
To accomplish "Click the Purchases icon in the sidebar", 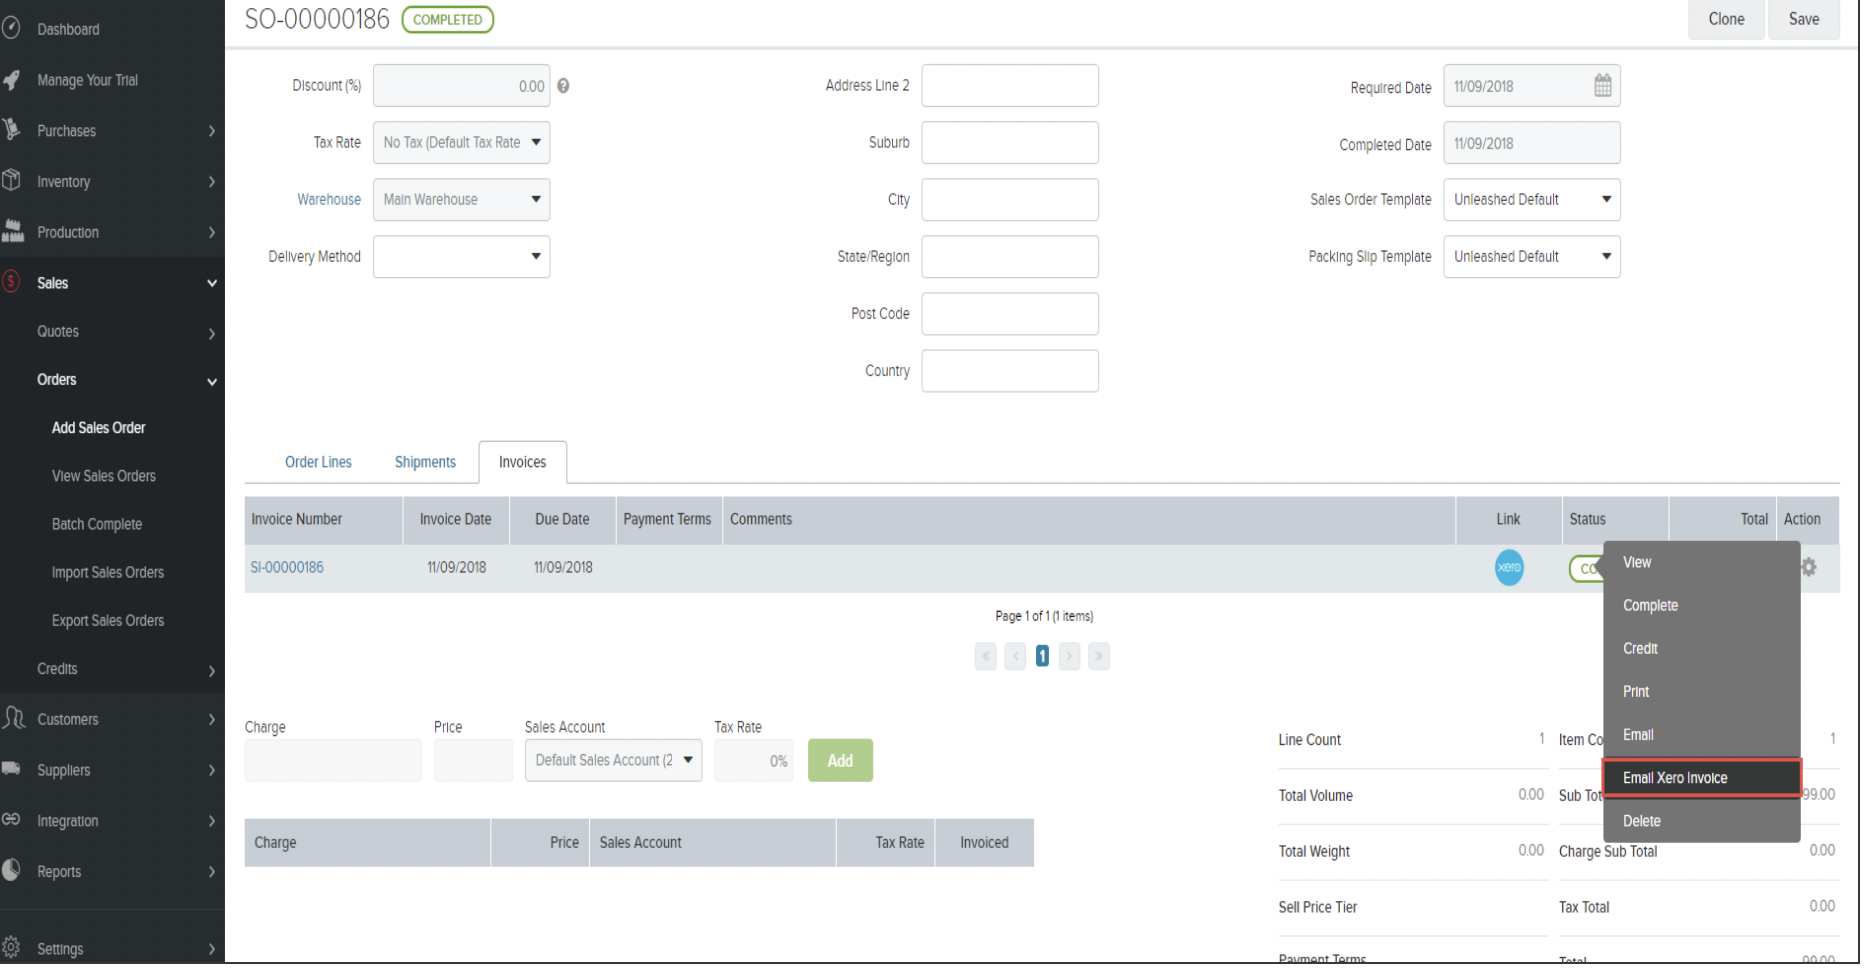I will (13, 130).
